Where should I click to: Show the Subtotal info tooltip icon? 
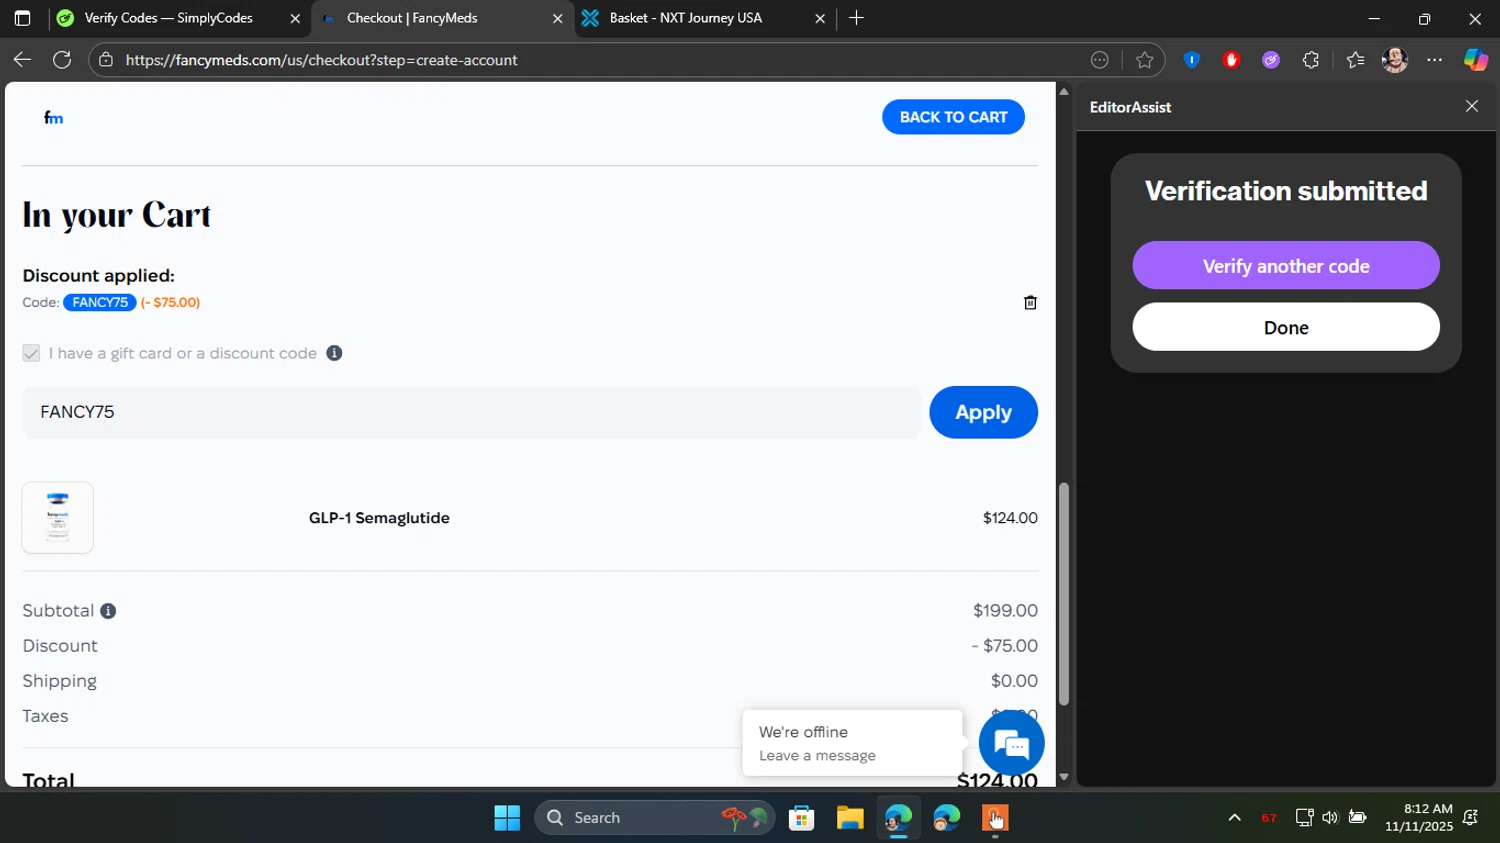pyautogui.click(x=108, y=611)
